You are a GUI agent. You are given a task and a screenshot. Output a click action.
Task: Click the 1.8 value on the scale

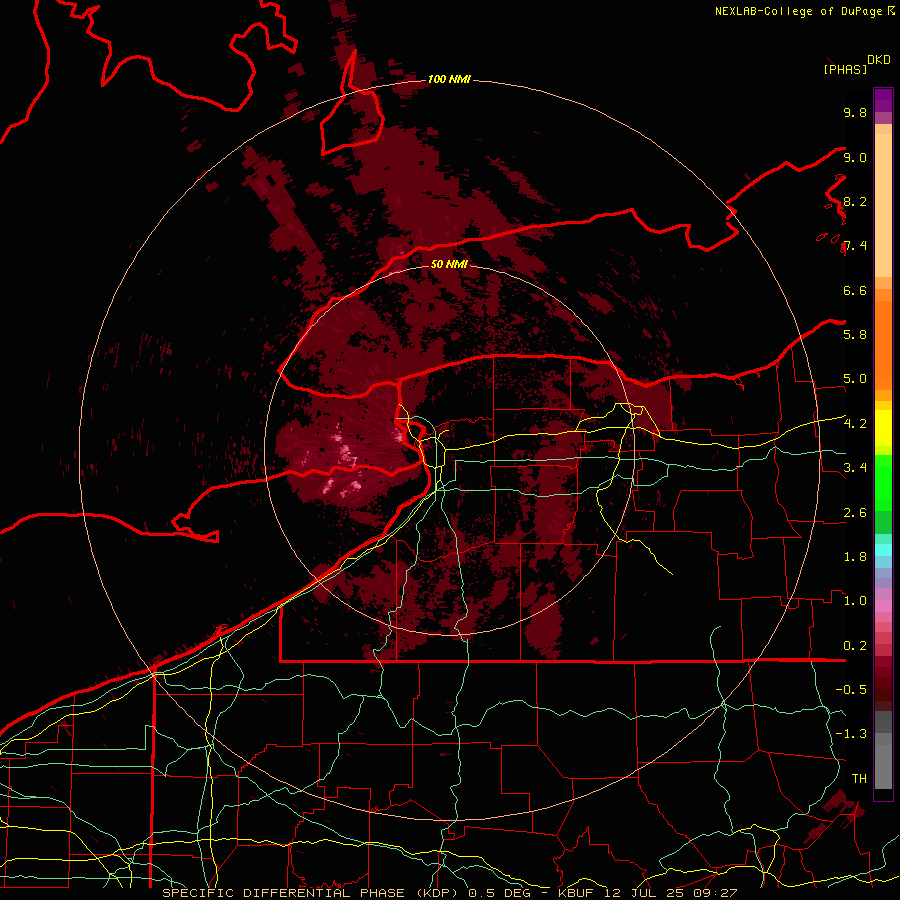(x=855, y=557)
